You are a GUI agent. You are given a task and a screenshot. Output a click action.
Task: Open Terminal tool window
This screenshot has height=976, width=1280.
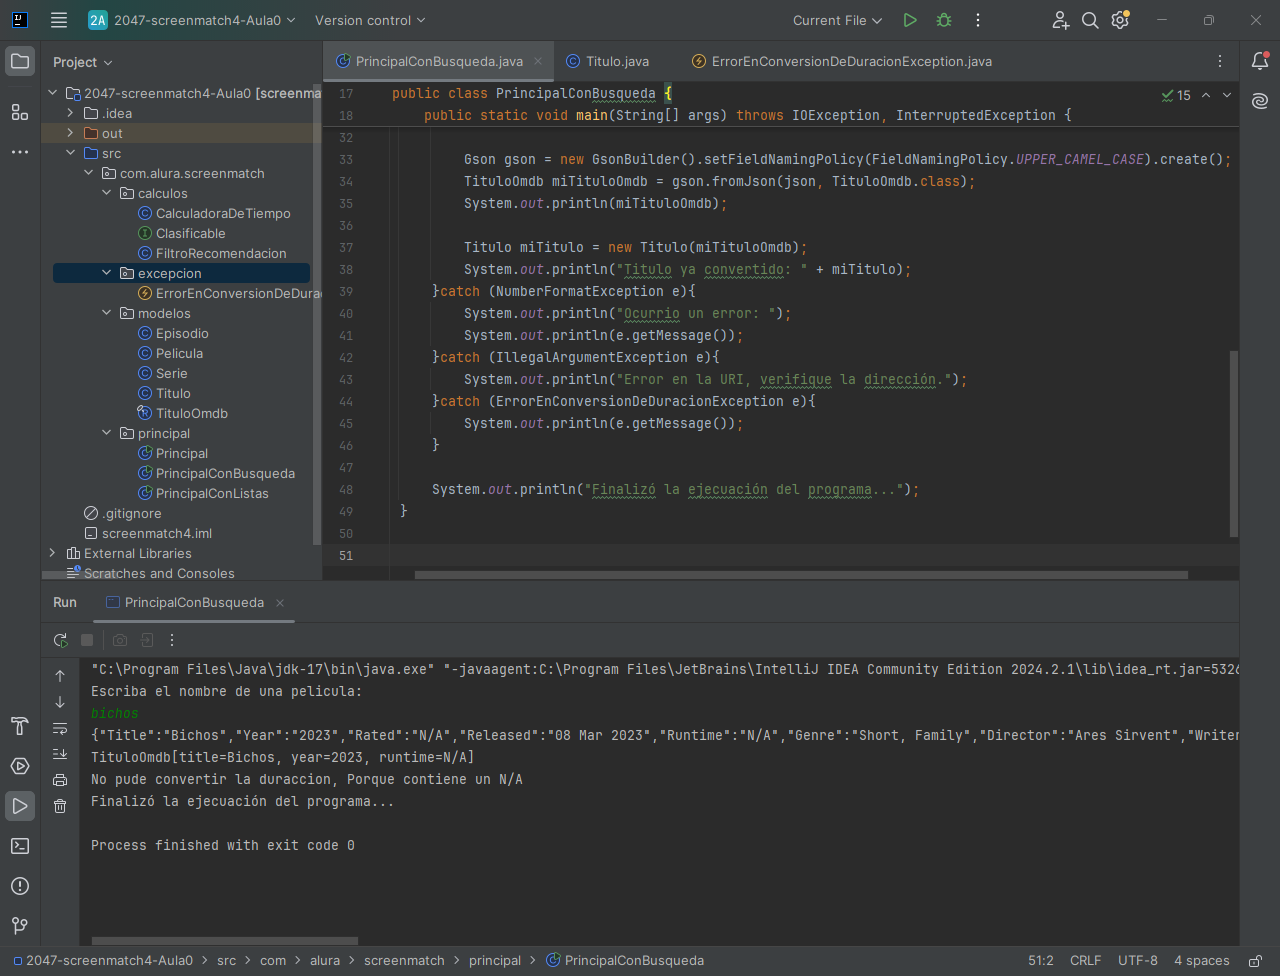pos(20,846)
